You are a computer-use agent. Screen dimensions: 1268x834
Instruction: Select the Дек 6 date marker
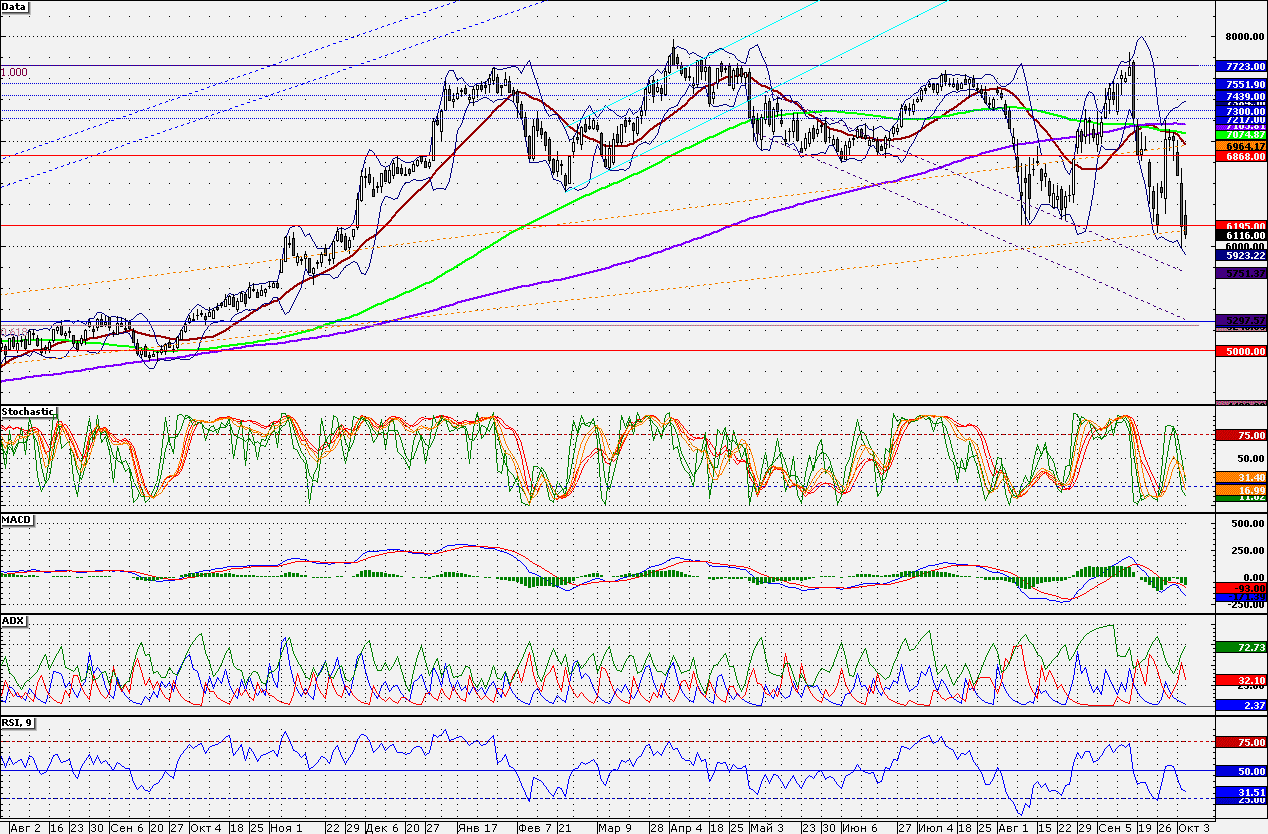point(383,828)
